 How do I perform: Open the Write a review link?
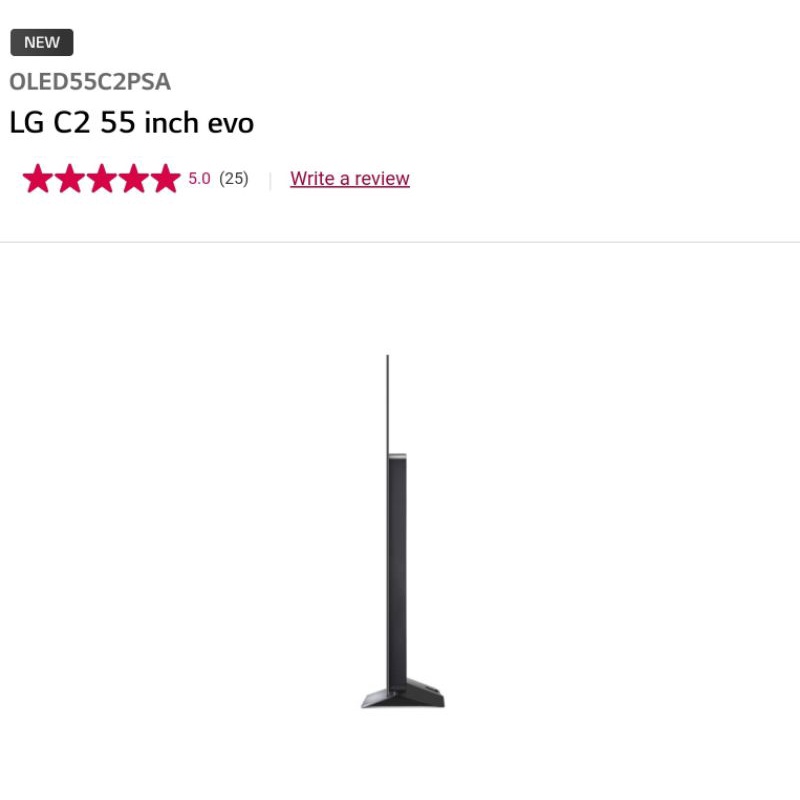pos(349,179)
